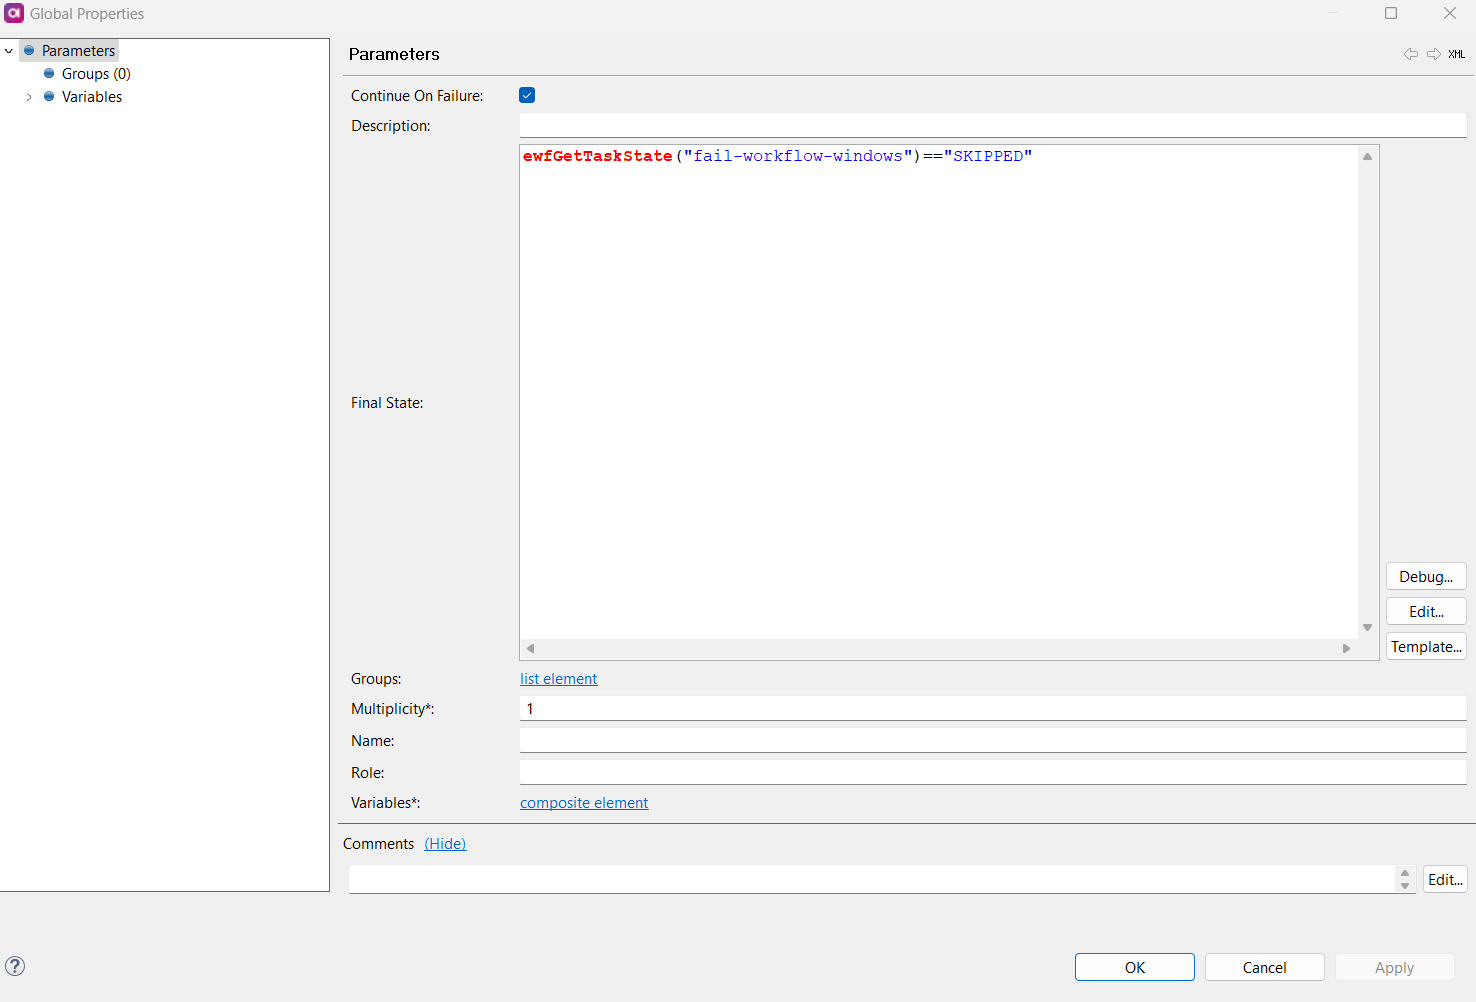Hide the Comments section
The image size is (1476, 1002).
pos(445,843)
